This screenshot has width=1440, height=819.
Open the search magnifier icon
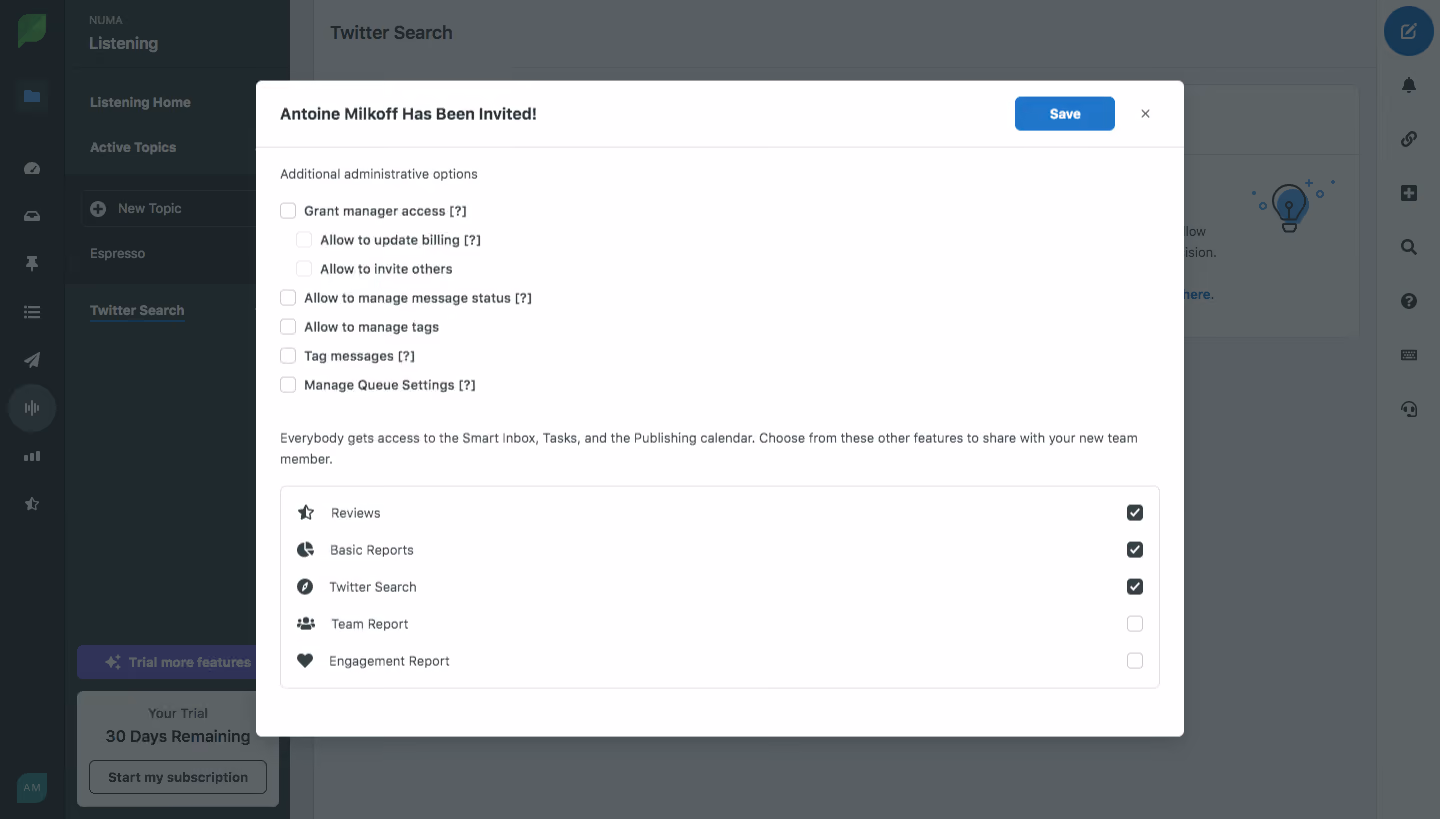tap(1409, 247)
